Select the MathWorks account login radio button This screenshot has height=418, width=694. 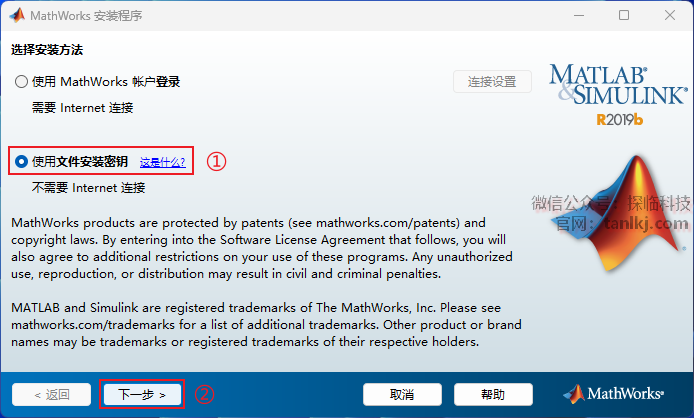pos(21,82)
